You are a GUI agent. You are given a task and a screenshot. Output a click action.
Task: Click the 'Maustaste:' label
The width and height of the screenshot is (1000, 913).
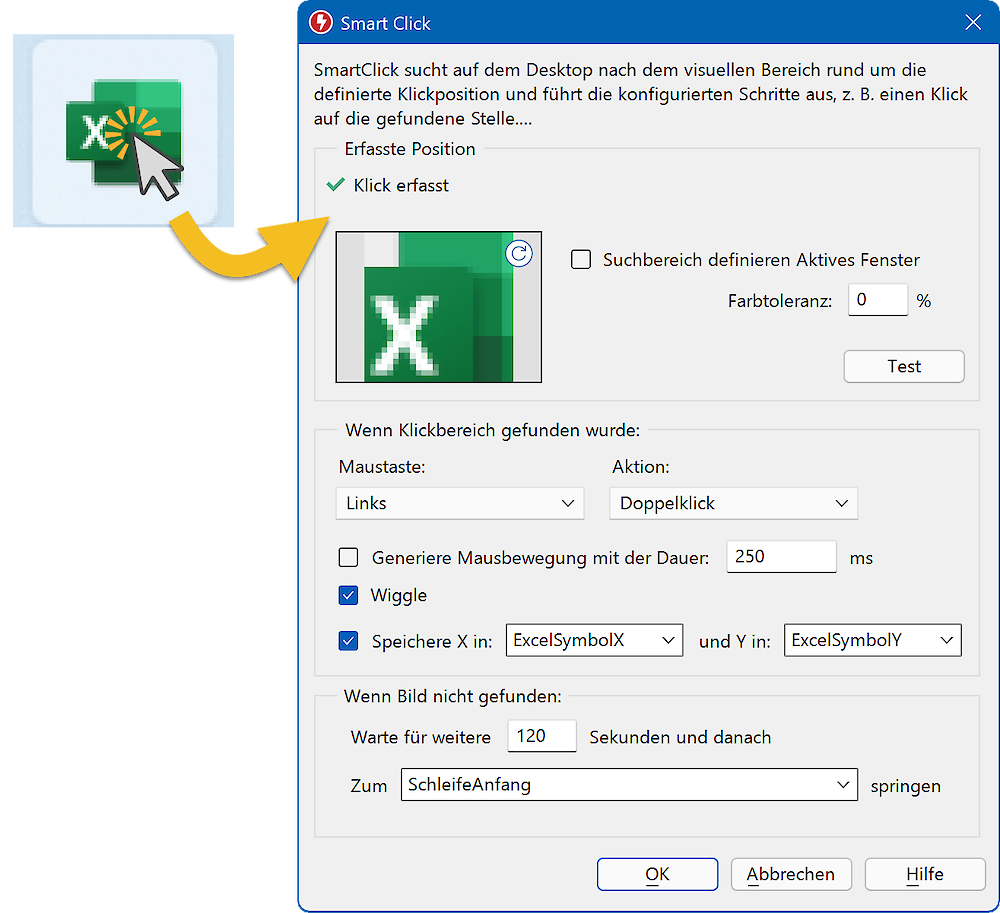tap(382, 467)
